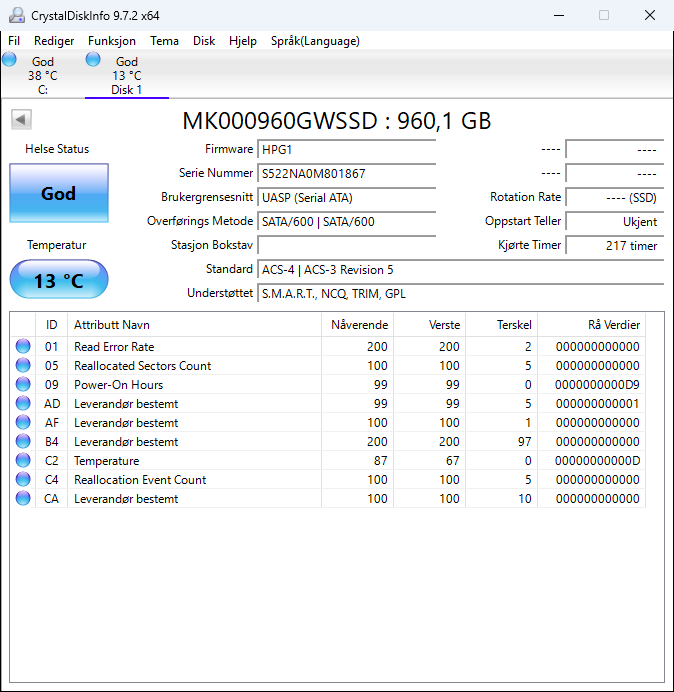Click the interface field UASP (Serial ATA)
The width and height of the screenshot is (674, 692).
click(x=346, y=197)
